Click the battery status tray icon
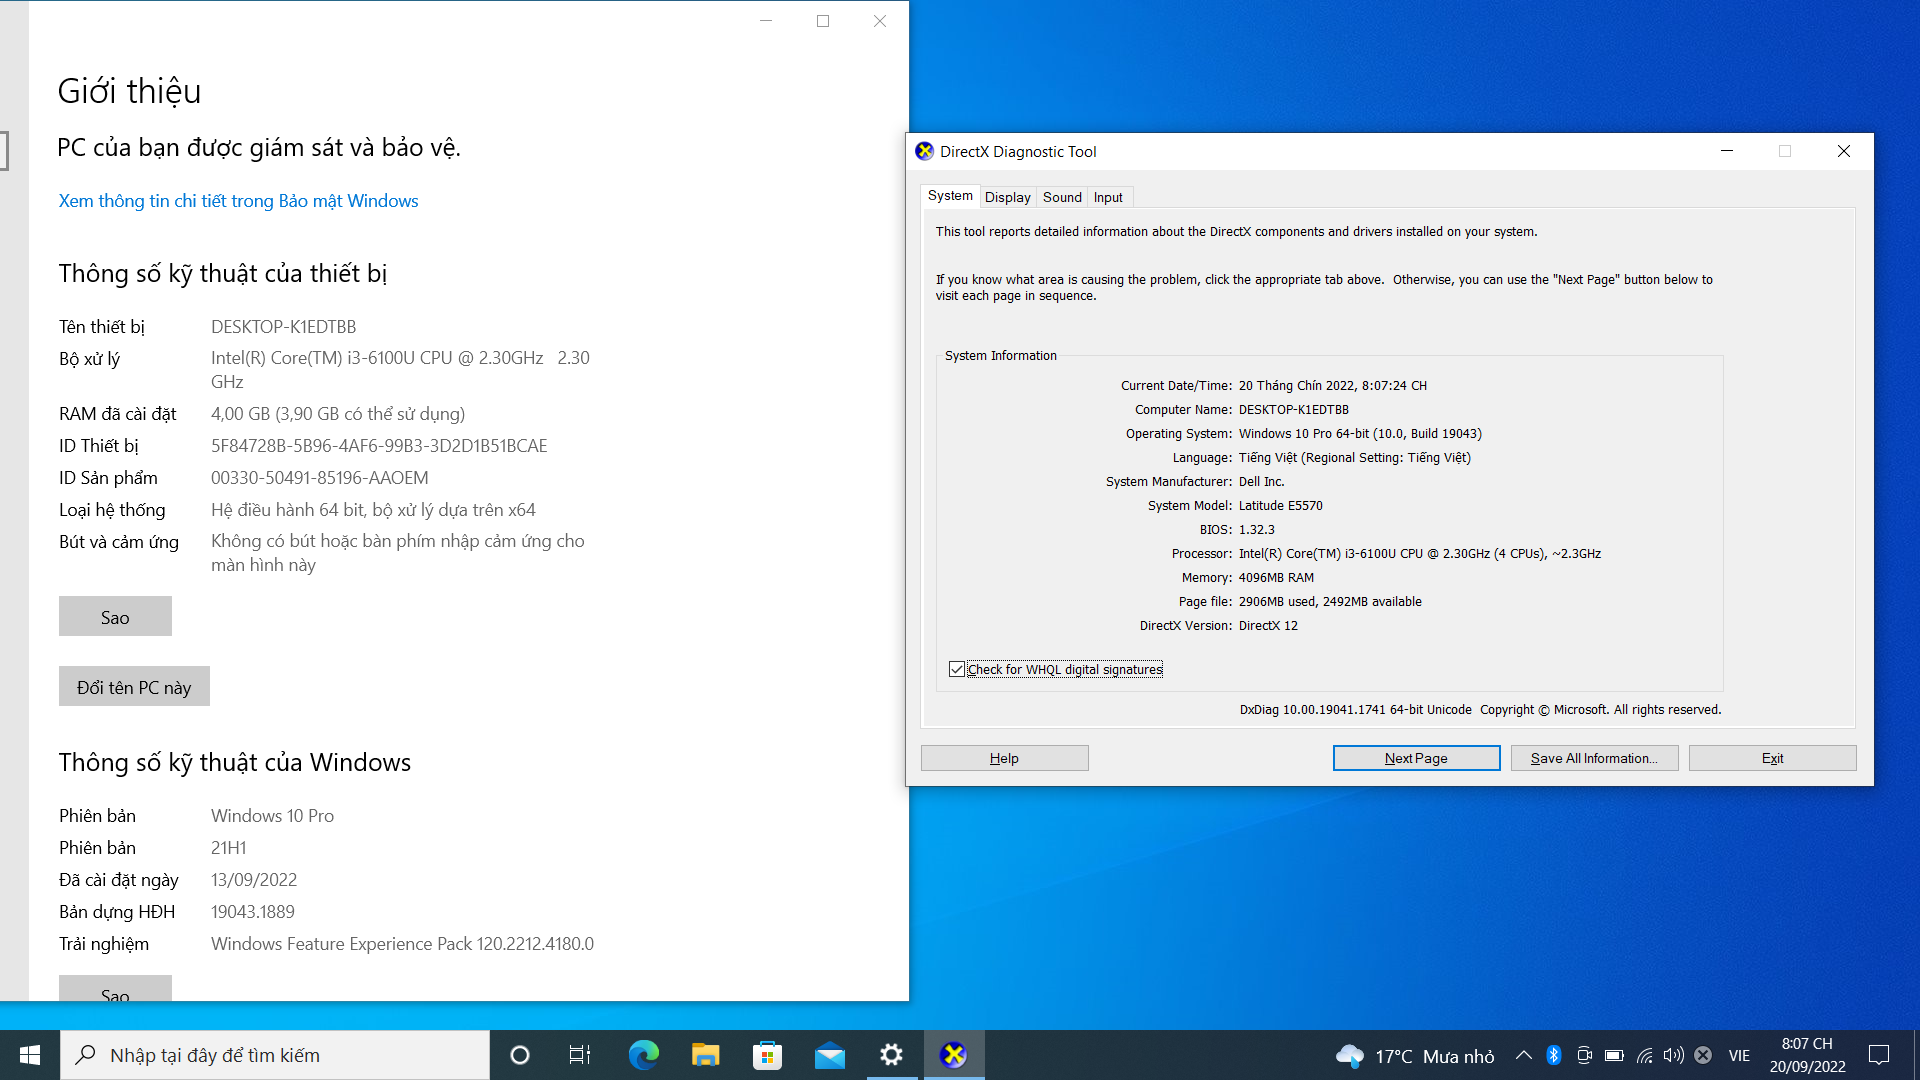The width and height of the screenshot is (1920, 1080). pos(1614,1055)
